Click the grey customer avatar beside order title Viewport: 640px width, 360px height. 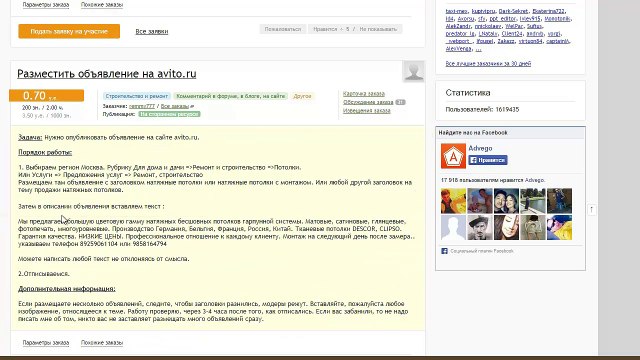(x=413, y=71)
